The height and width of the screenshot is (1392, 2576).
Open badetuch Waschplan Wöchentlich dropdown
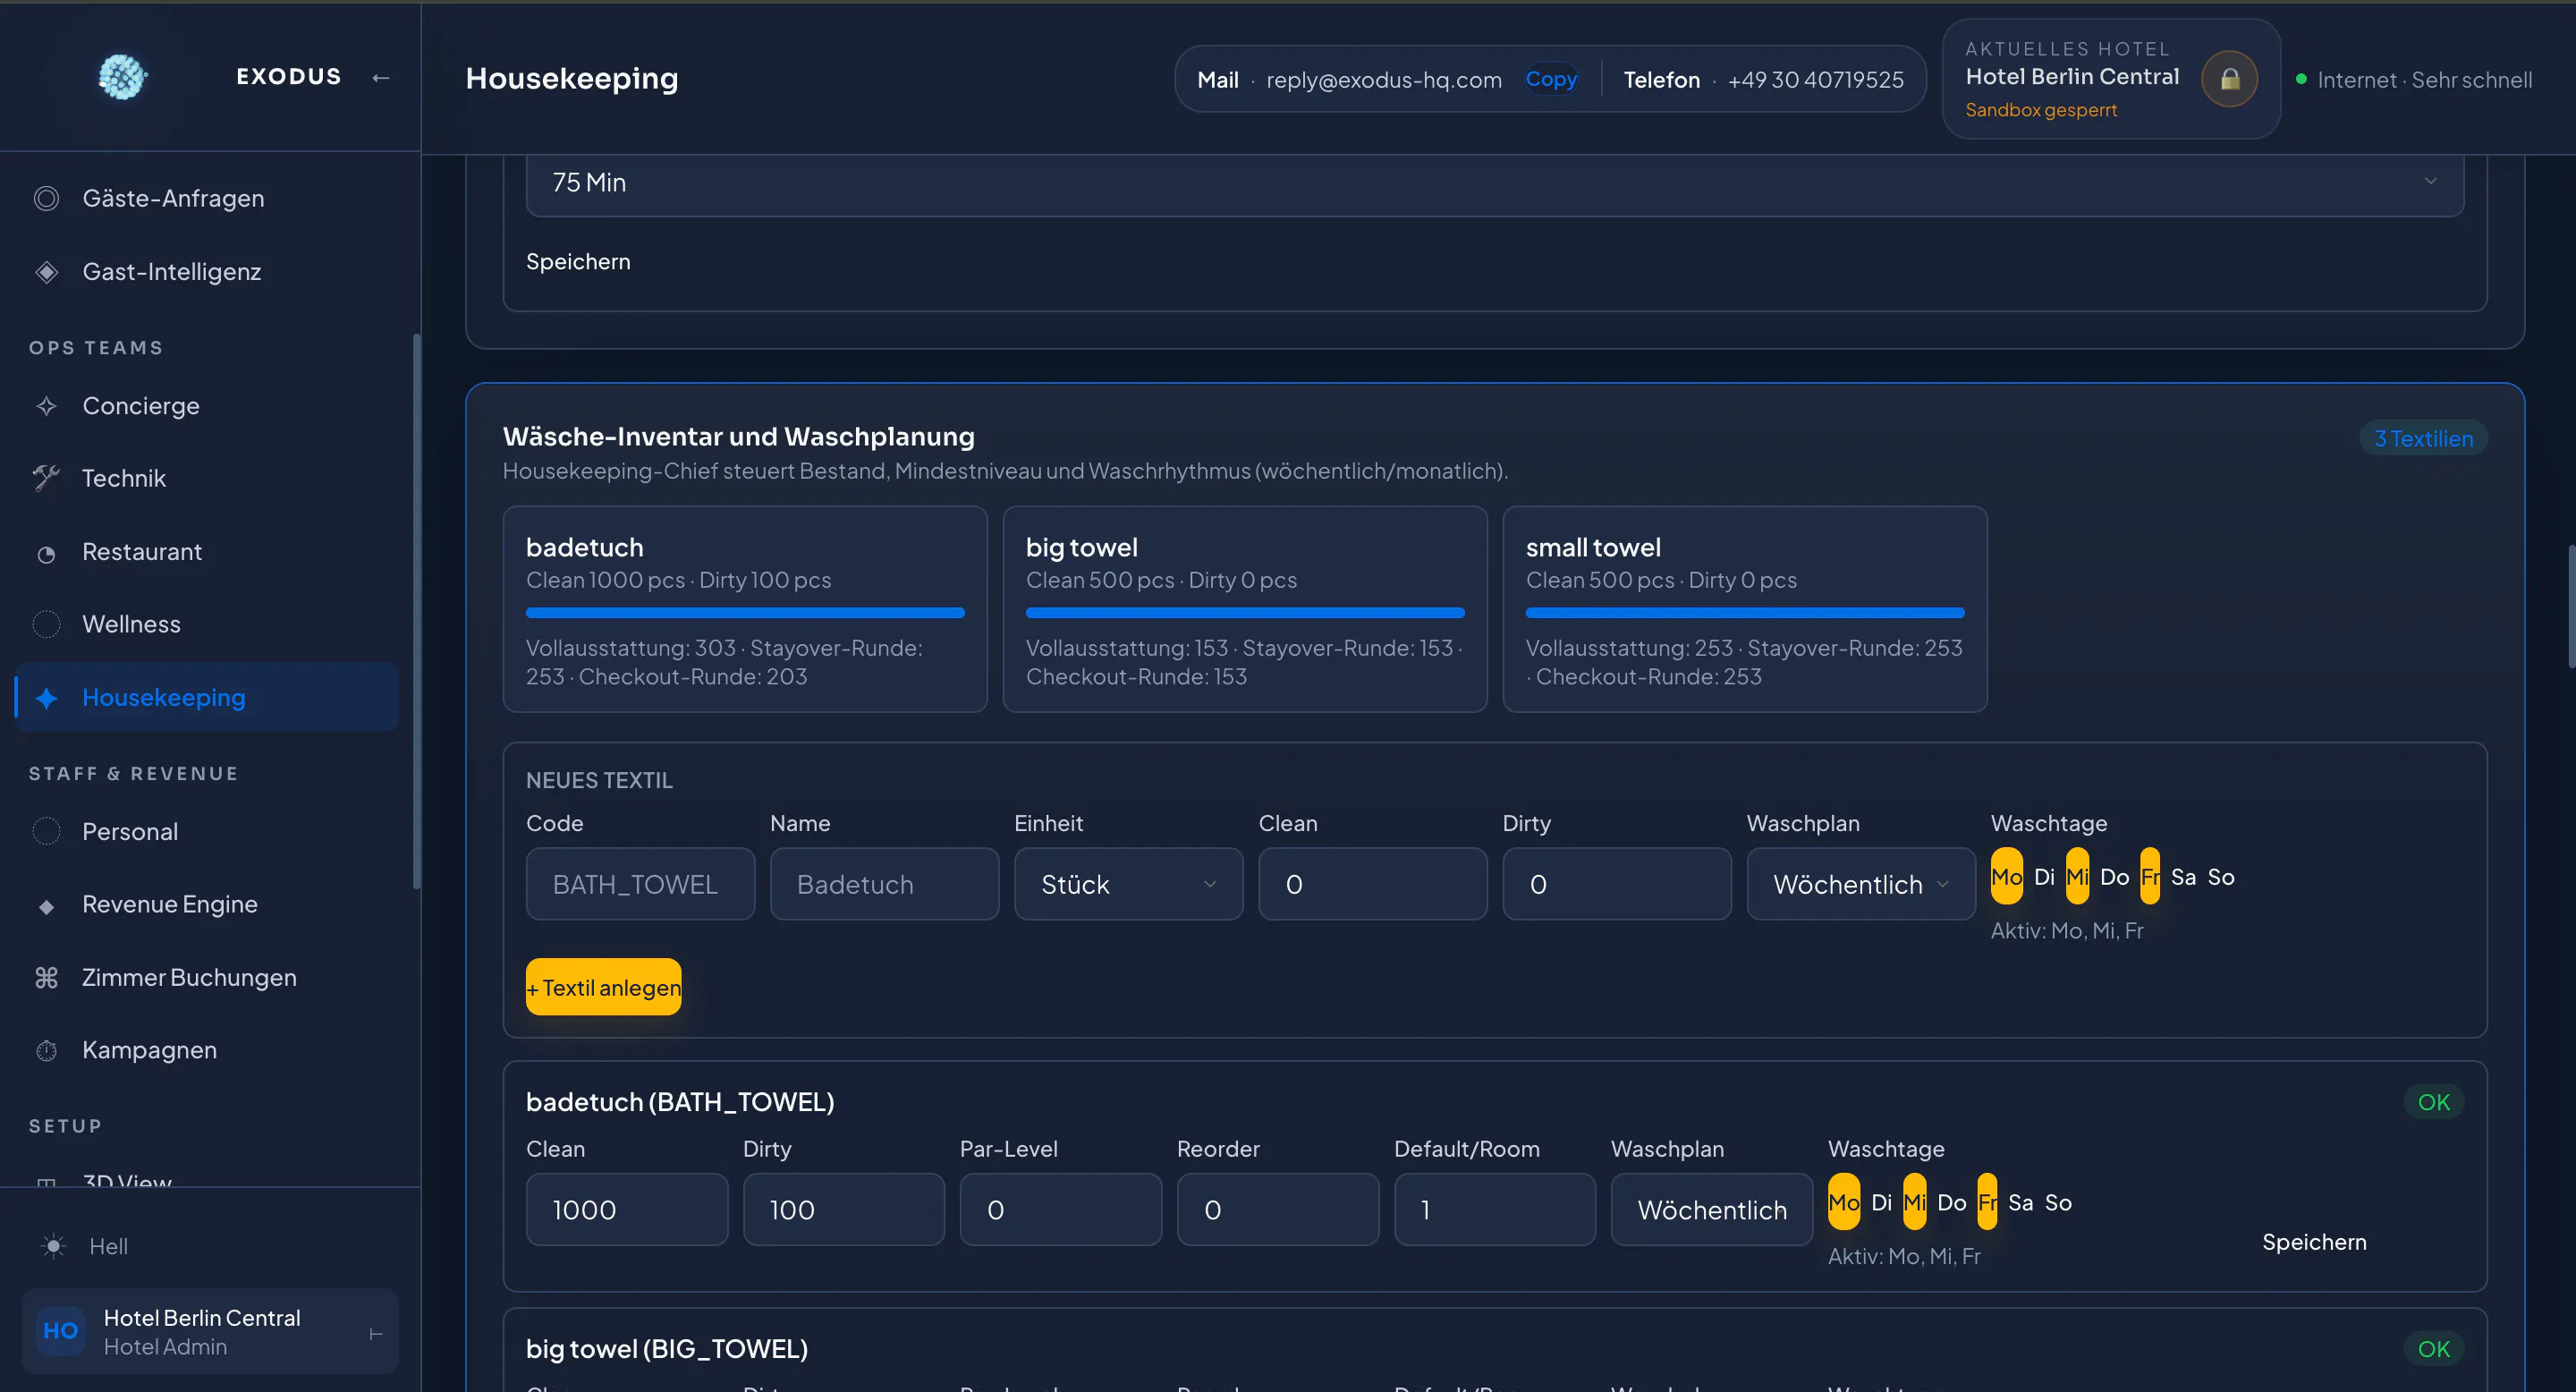tap(1711, 1209)
